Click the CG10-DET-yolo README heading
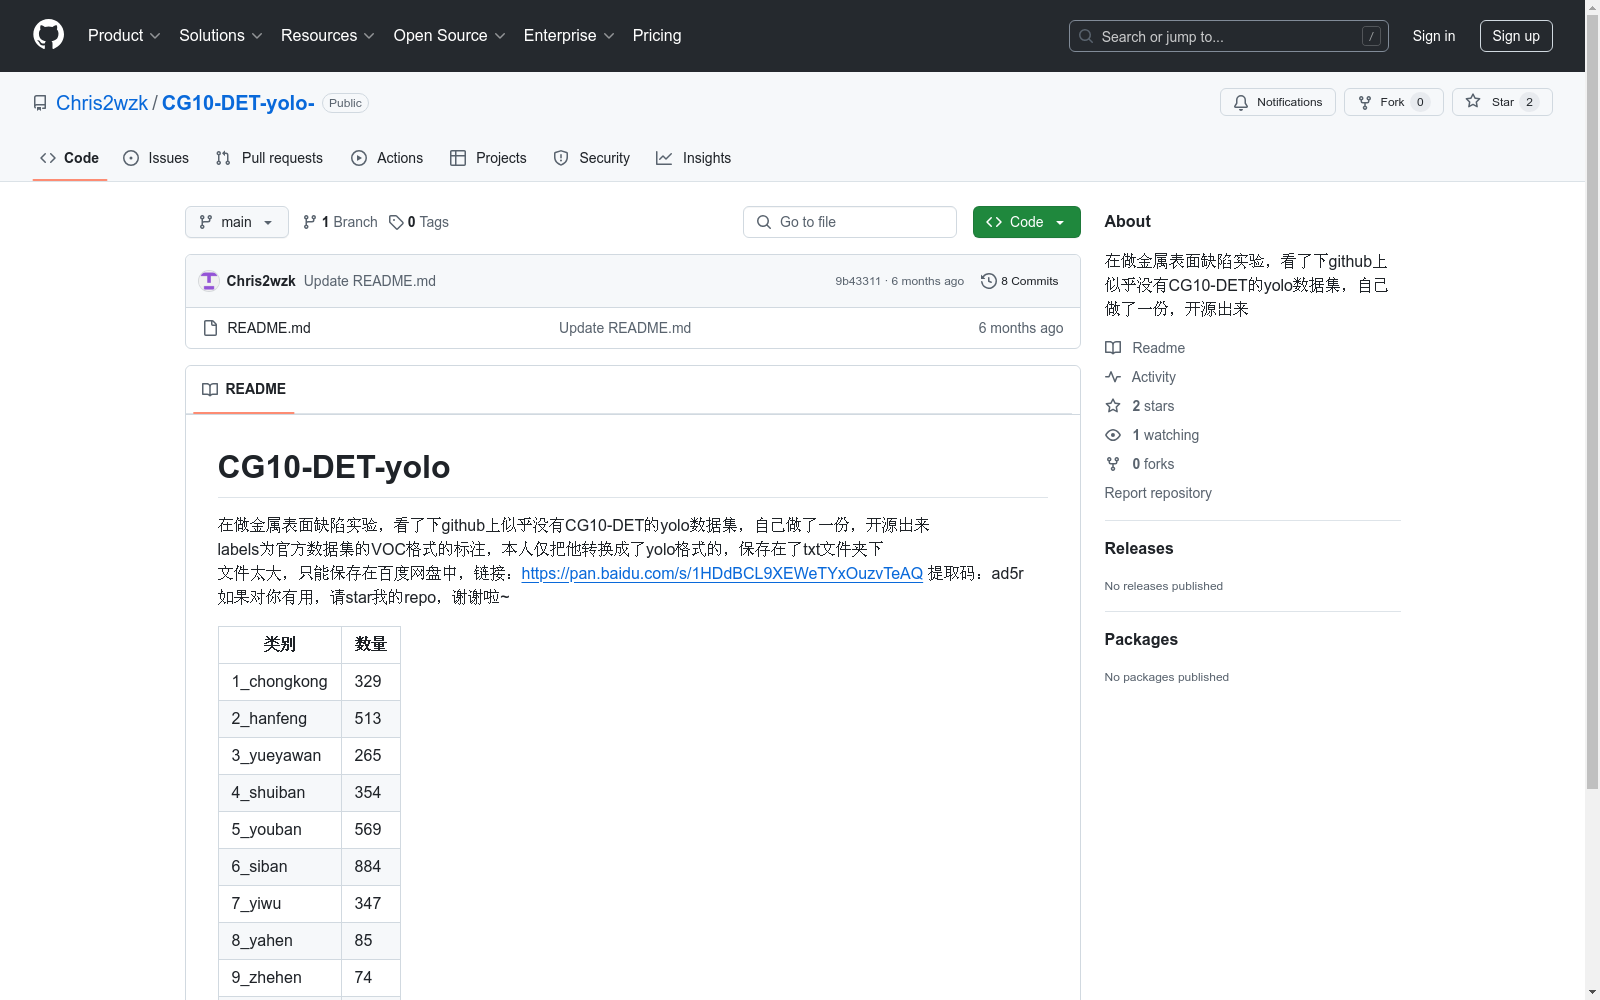This screenshot has width=1600, height=1000. point(334,467)
